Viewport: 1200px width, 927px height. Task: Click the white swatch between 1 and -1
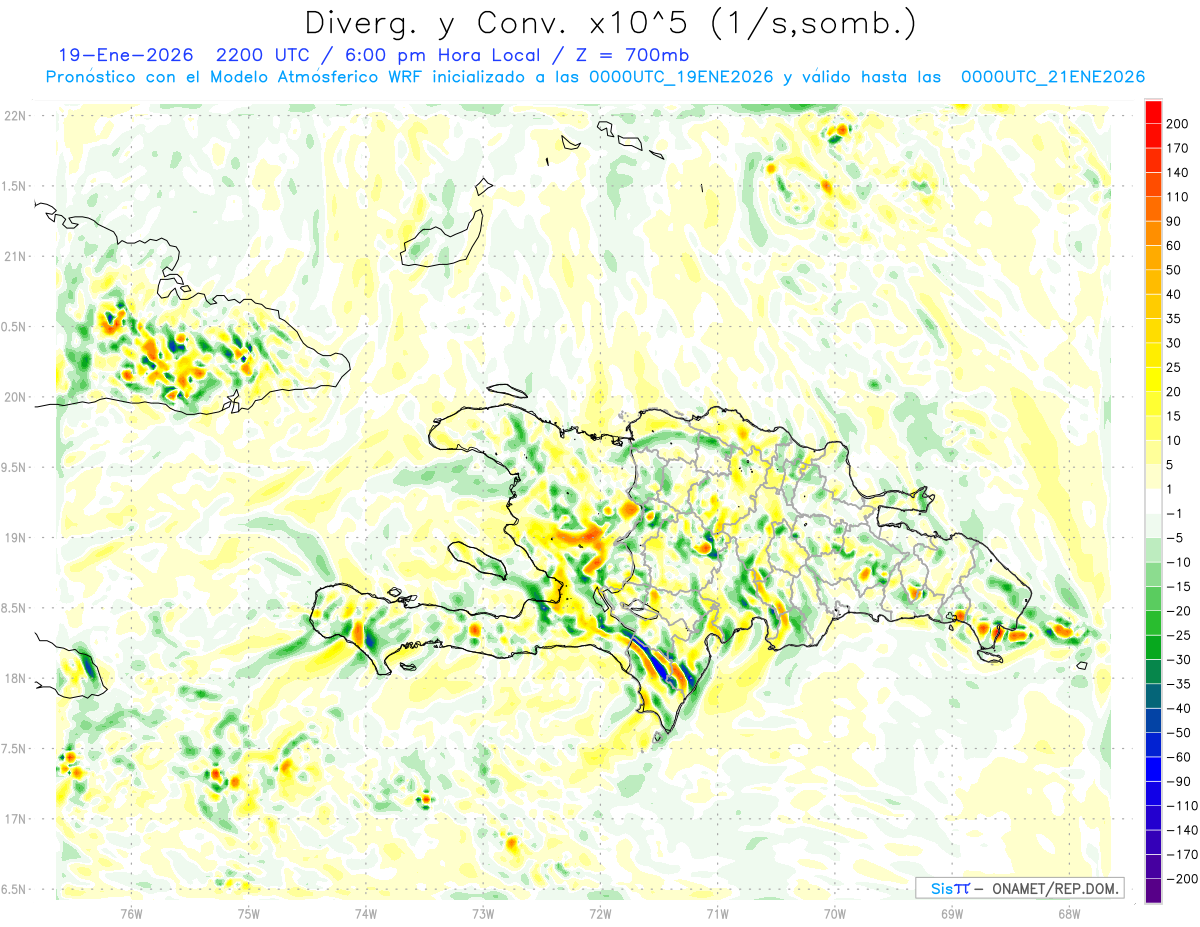1153,502
